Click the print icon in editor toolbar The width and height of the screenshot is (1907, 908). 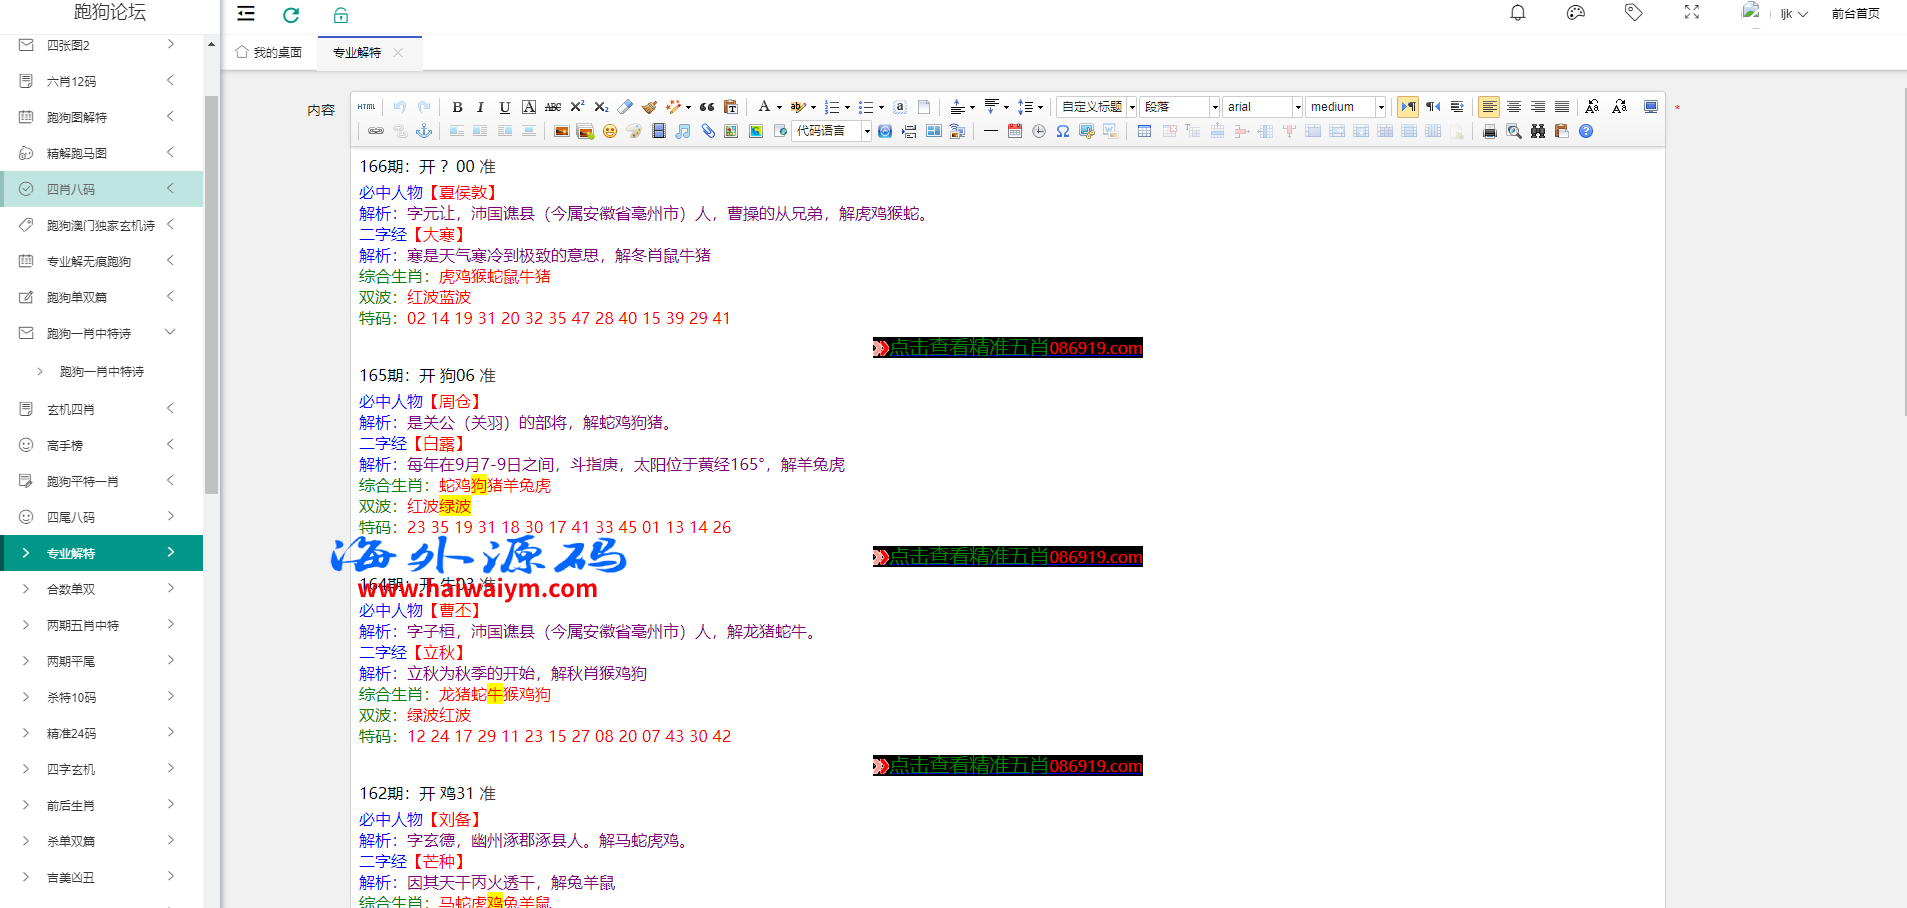coord(1490,132)
